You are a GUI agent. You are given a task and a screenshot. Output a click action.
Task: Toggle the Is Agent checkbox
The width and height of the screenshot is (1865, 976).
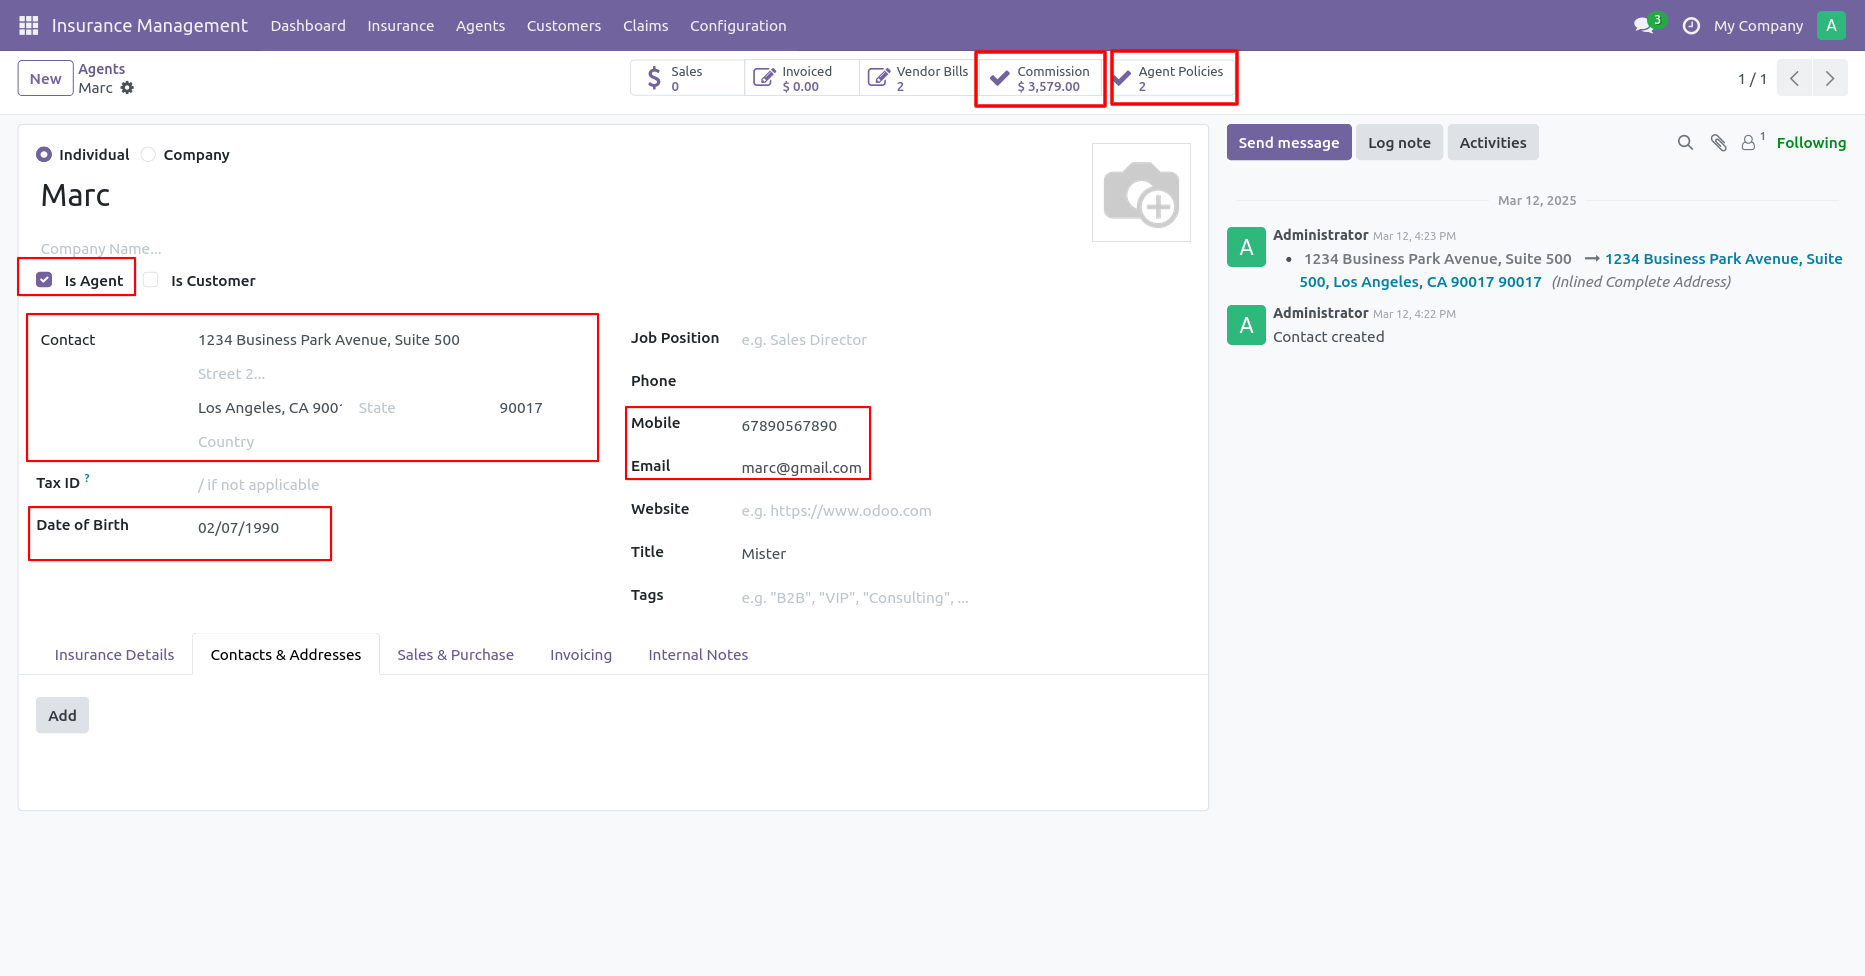click(x=44, y=280)
